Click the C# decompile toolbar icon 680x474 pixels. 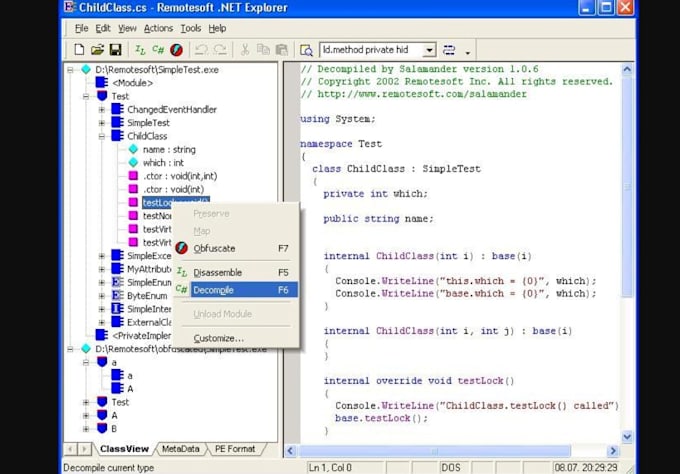158,50
